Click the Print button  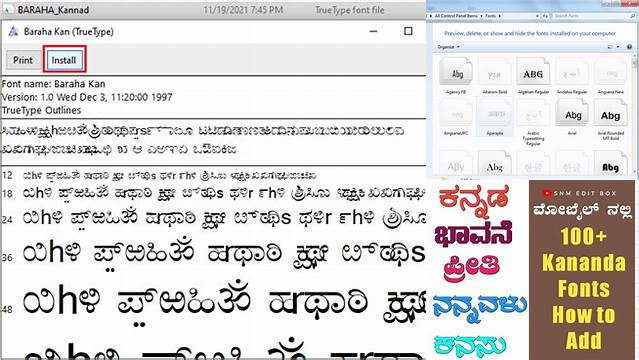point(23,60)
